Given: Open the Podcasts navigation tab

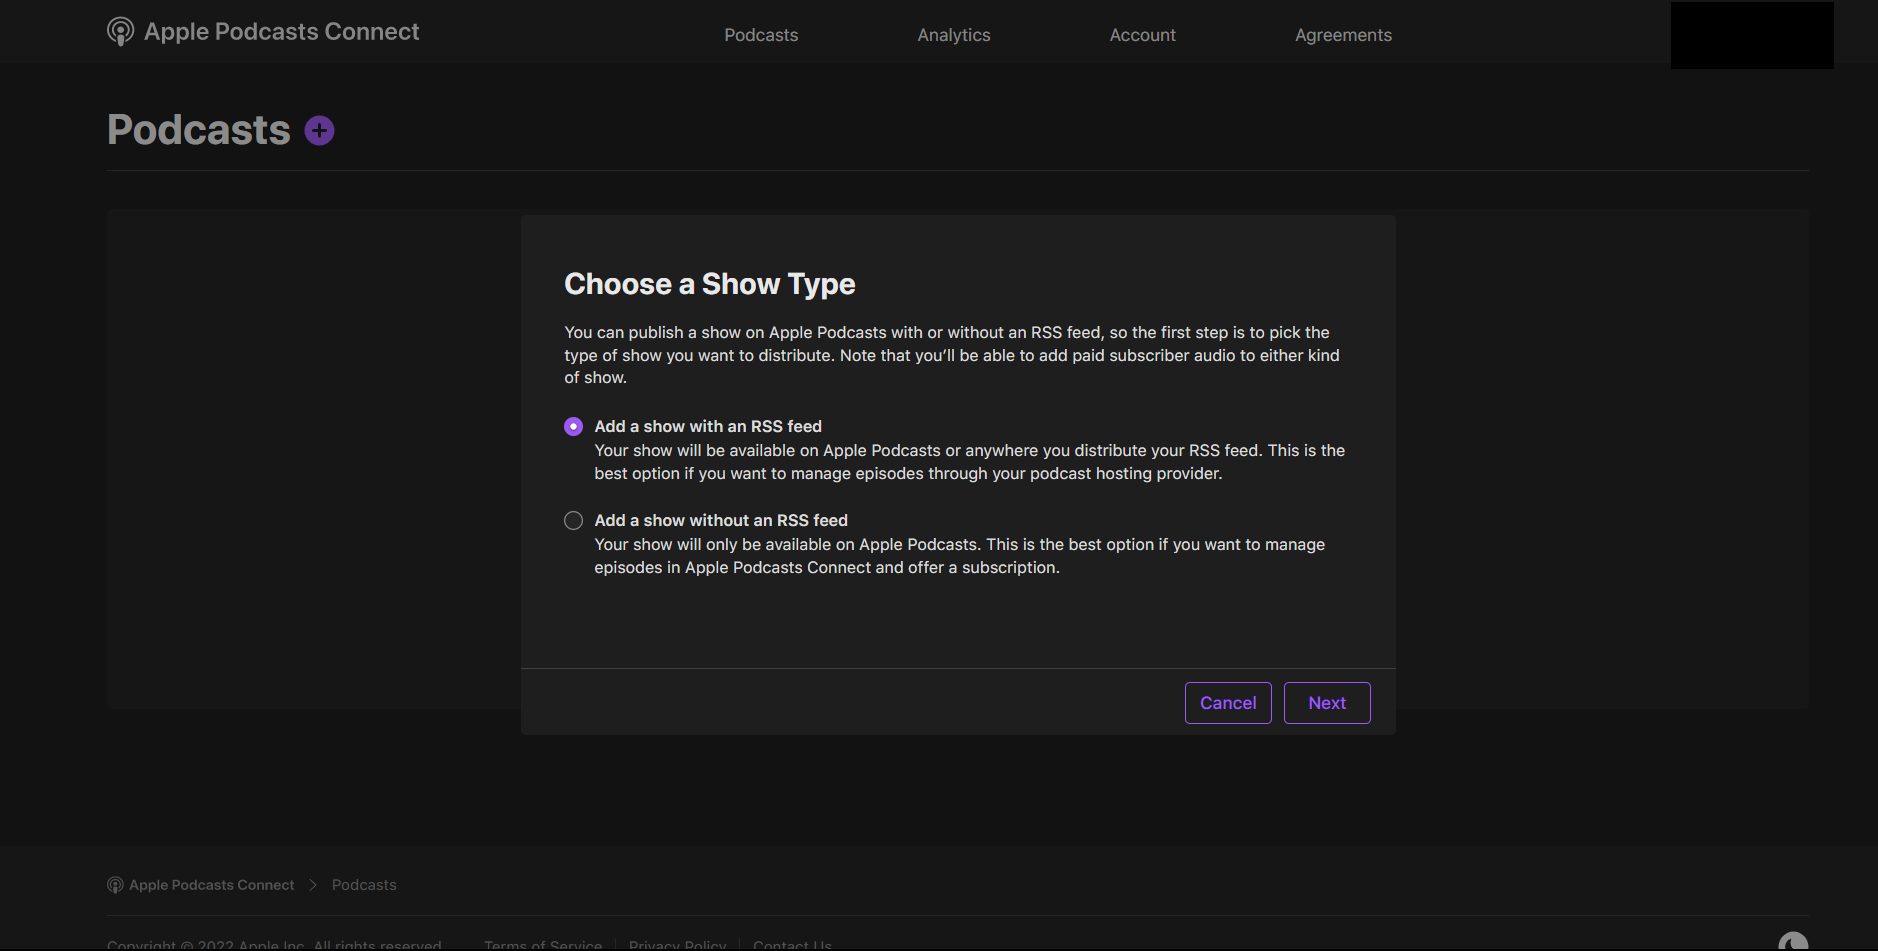Looking at the screenshot, I should [x=761, y=35].
